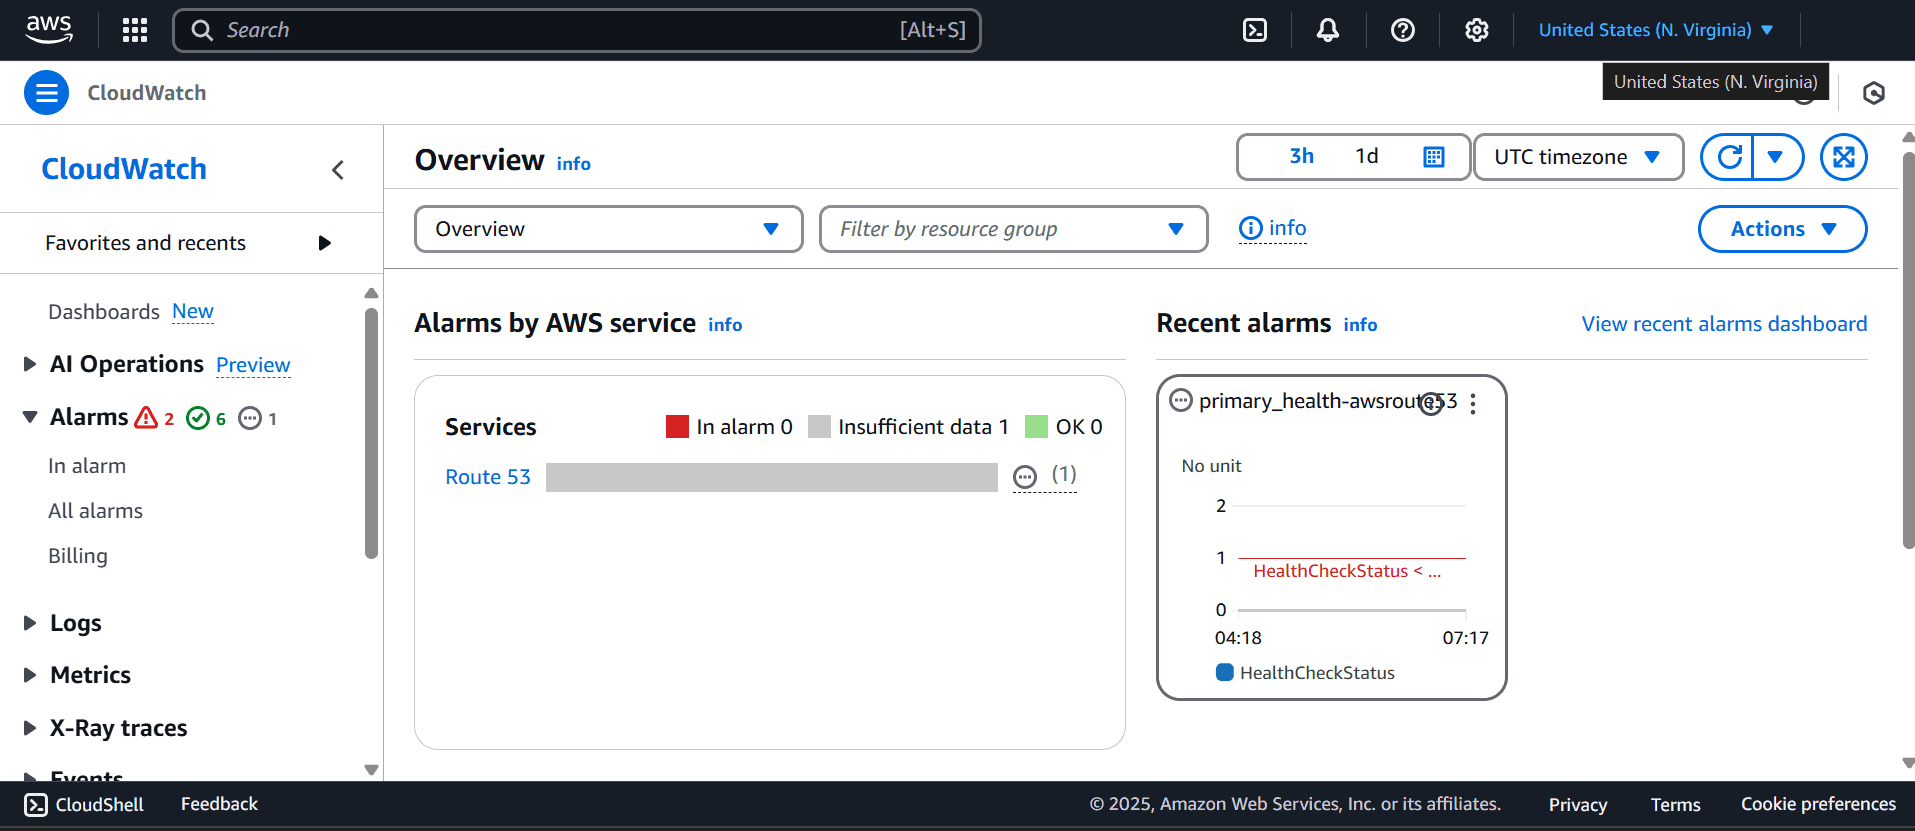Open the AWS home logo
Screen dimensions: 1915x831
click(49, 30)
